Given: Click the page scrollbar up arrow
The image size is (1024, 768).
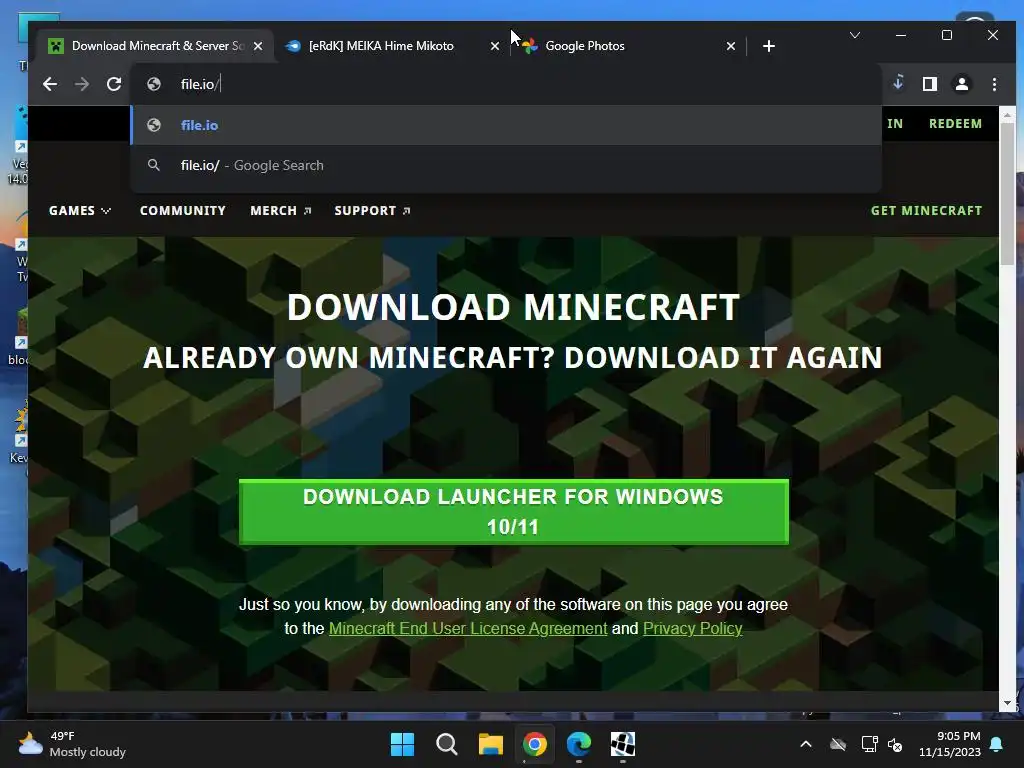Looking at the screenshot, I should 1007,115.
